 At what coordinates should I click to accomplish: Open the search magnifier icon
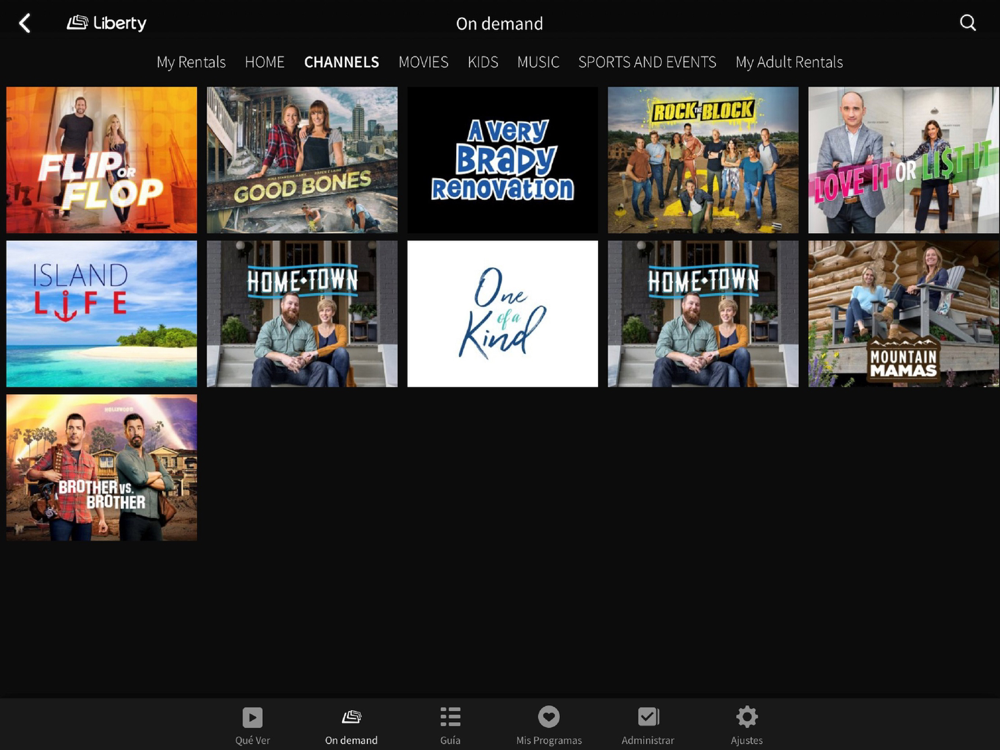[x=967, y=23]
